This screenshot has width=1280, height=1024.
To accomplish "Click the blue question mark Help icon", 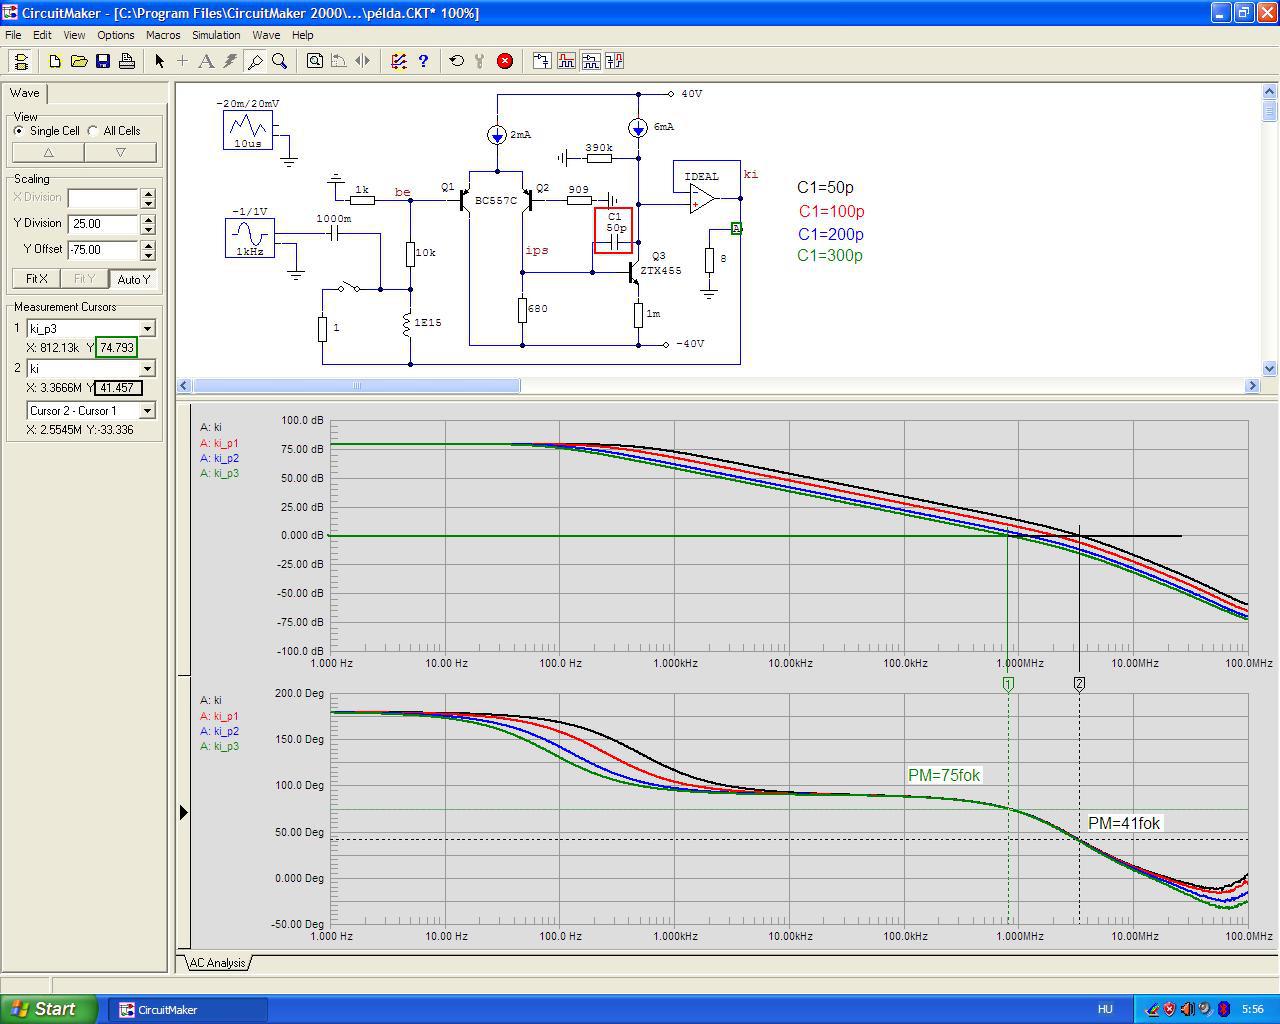I will click(x=423, y=61).
